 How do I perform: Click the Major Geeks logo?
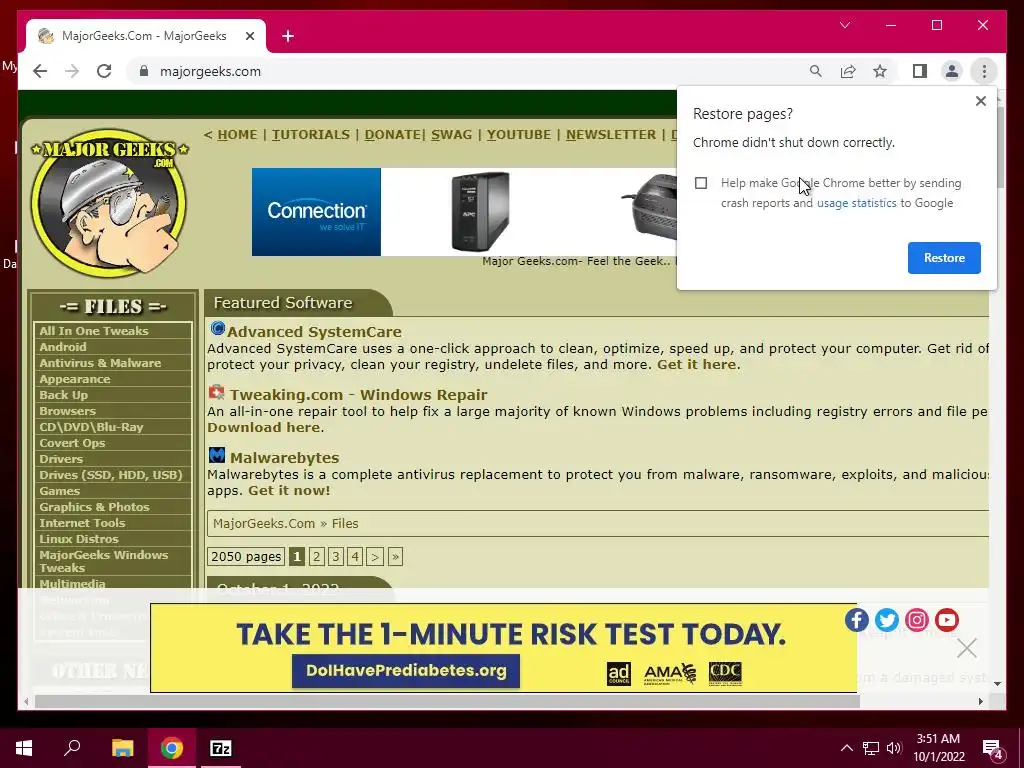[x=109, y=204]
